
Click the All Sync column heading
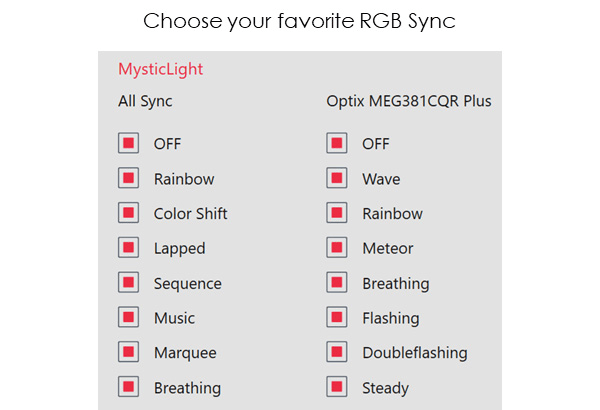[x=145, y=101]
